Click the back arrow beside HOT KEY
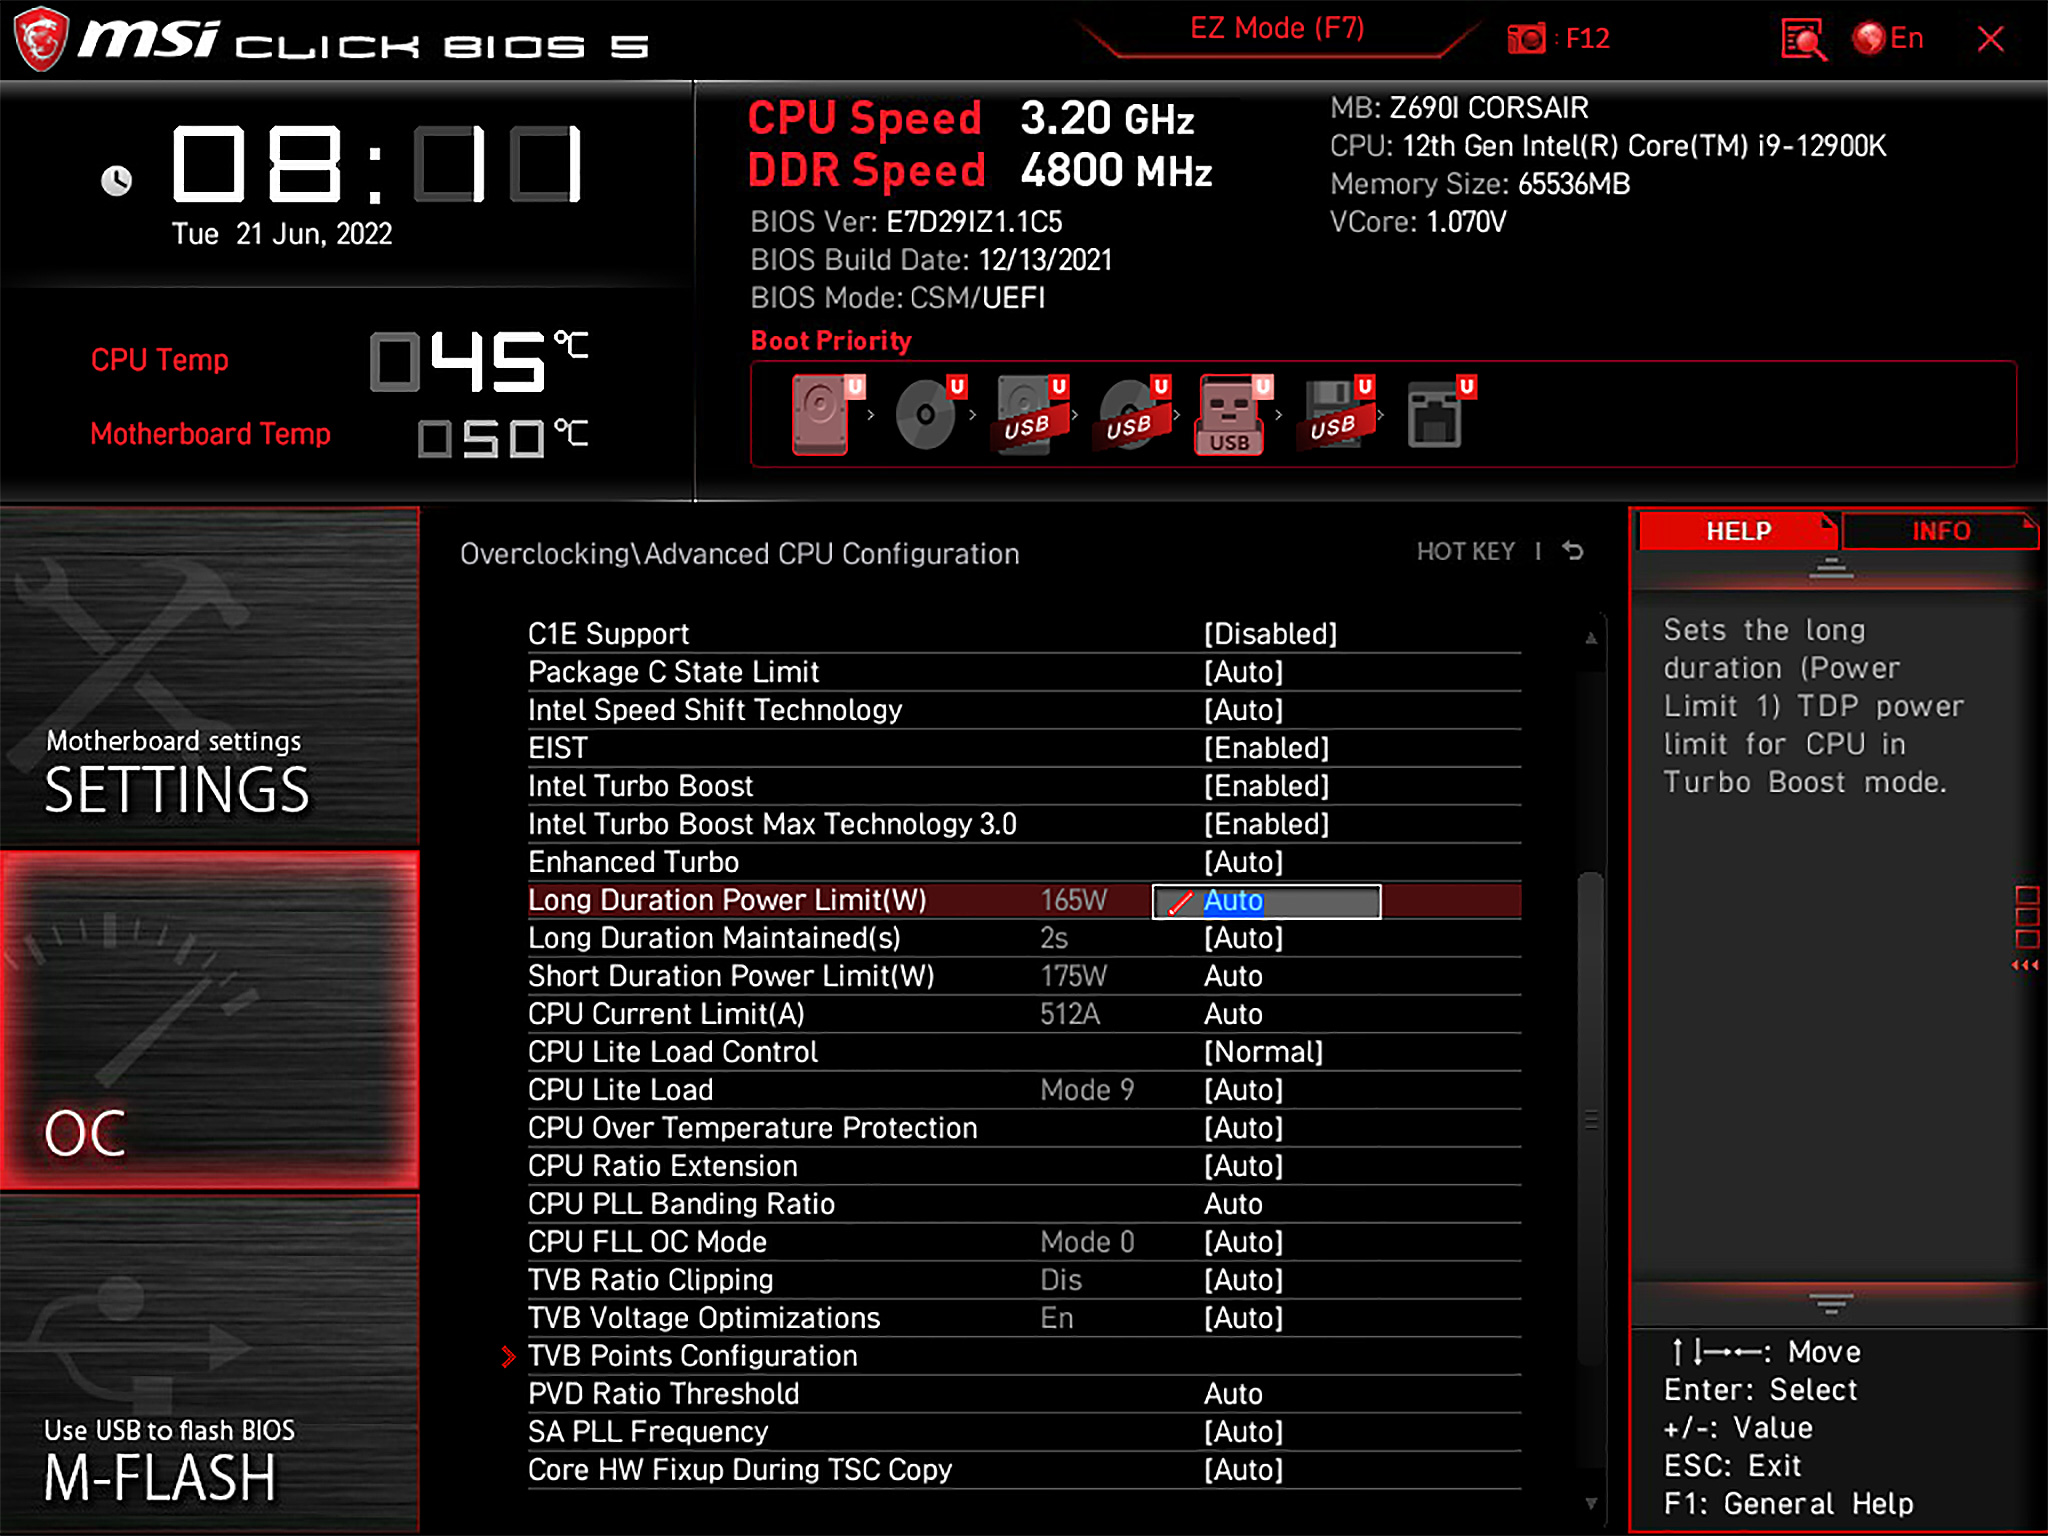The image size is (2048, 1536). click(1573, 551)
